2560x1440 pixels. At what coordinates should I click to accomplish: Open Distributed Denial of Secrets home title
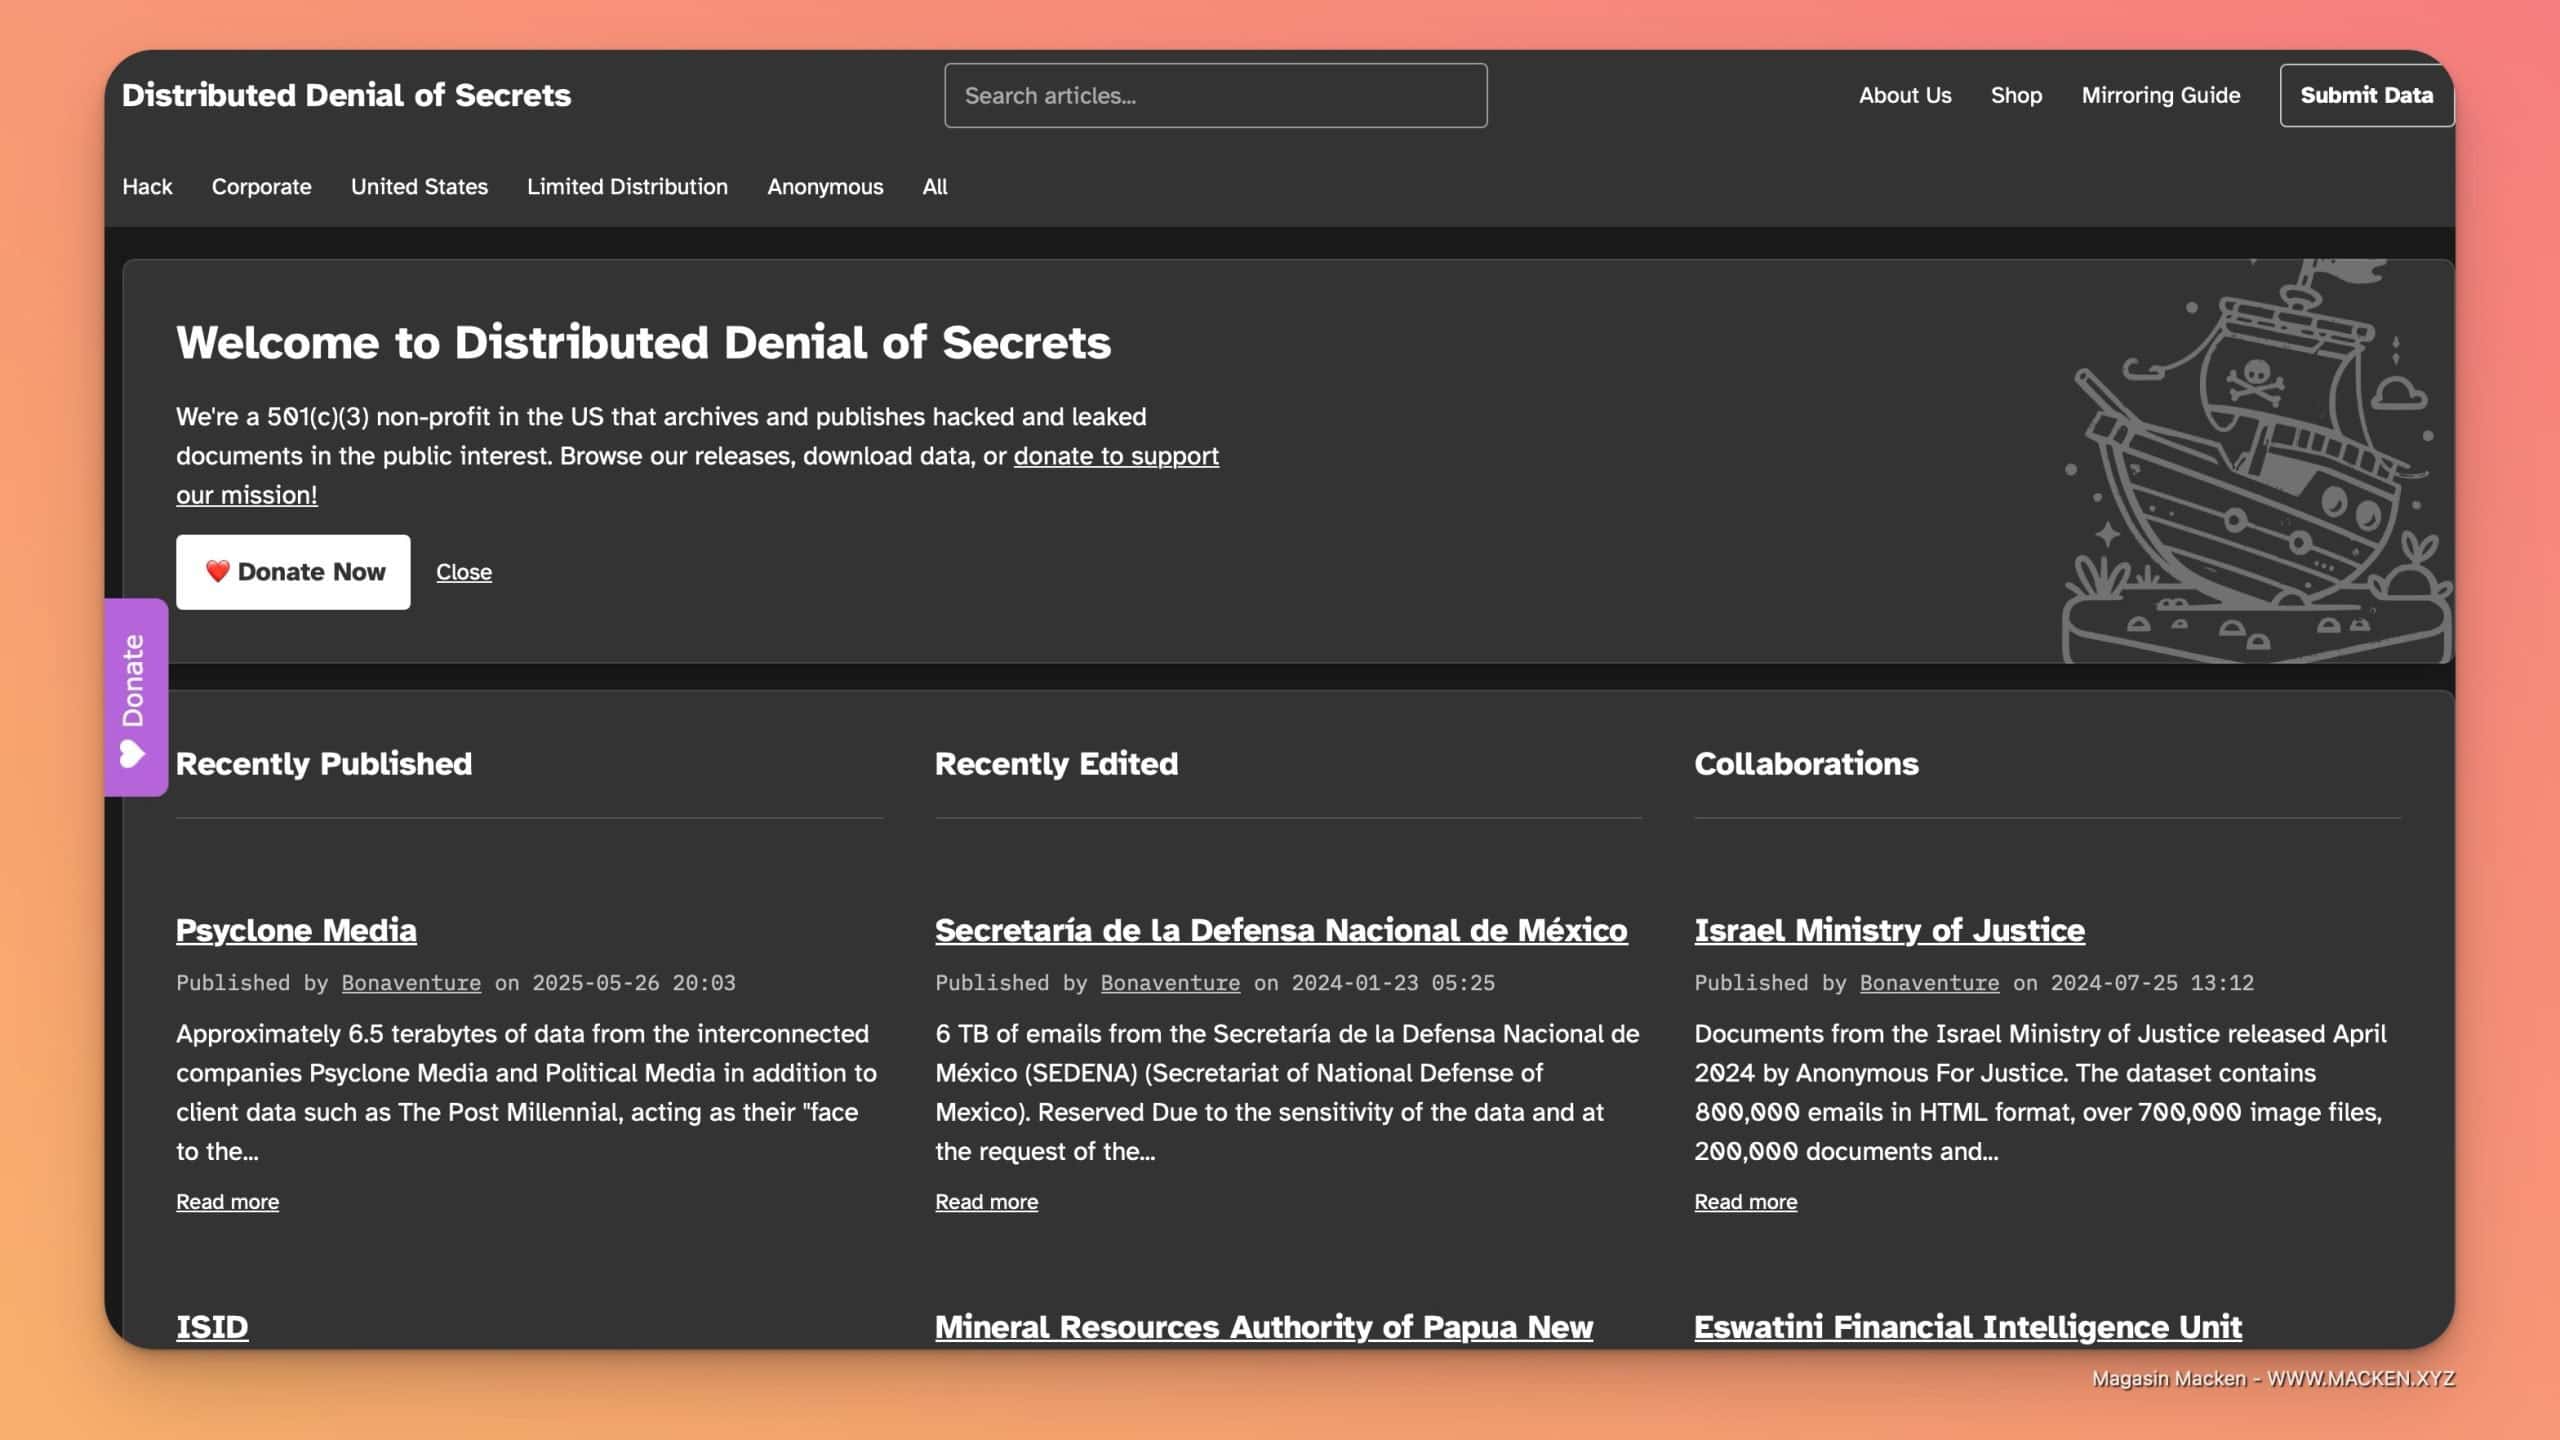click(x=346, y=95)
